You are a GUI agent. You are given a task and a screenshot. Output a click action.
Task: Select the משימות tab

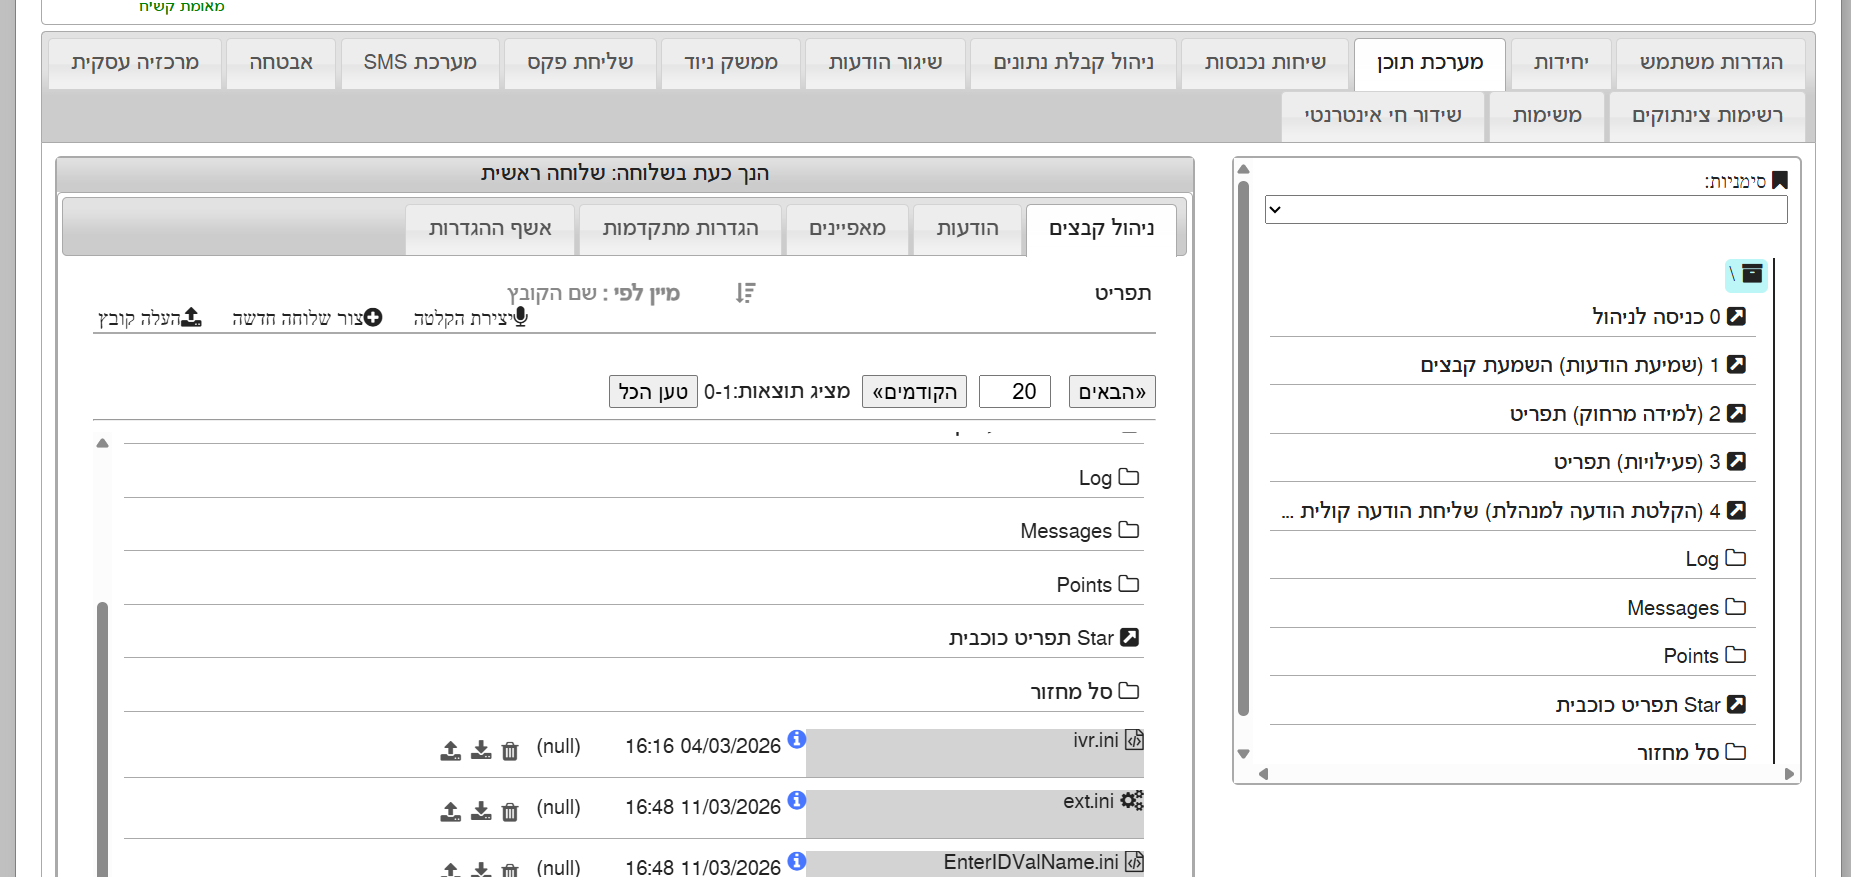click(x=1547, y=116)
